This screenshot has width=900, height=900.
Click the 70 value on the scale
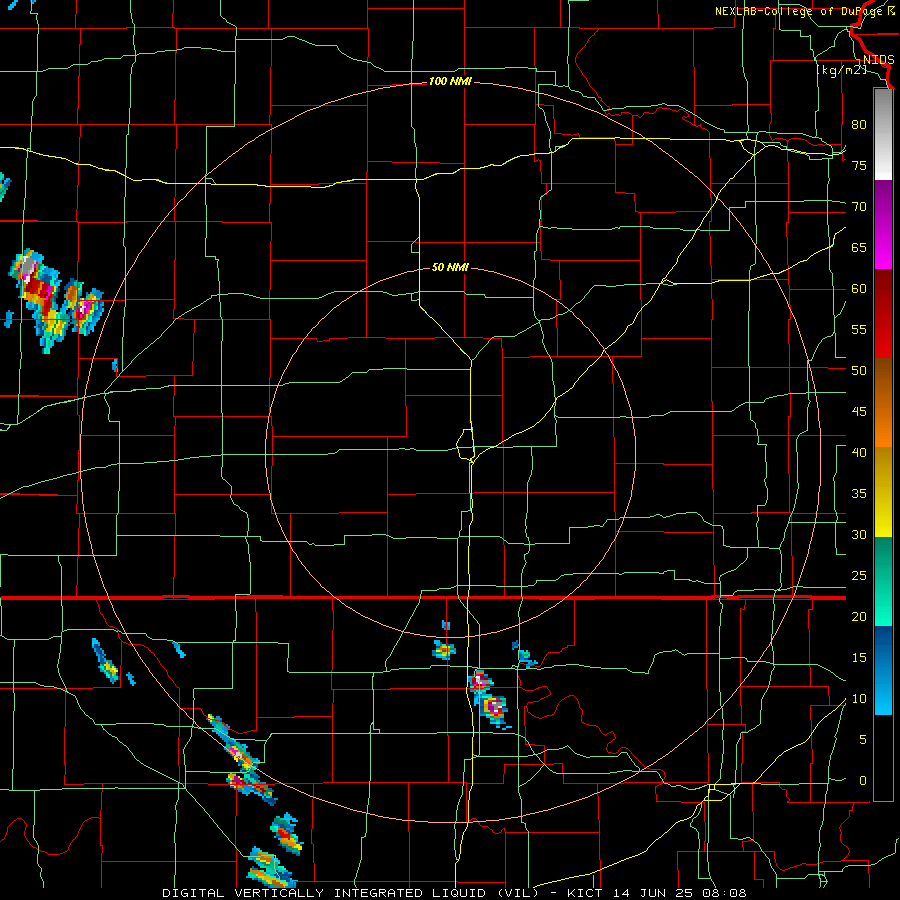[859, 207]
